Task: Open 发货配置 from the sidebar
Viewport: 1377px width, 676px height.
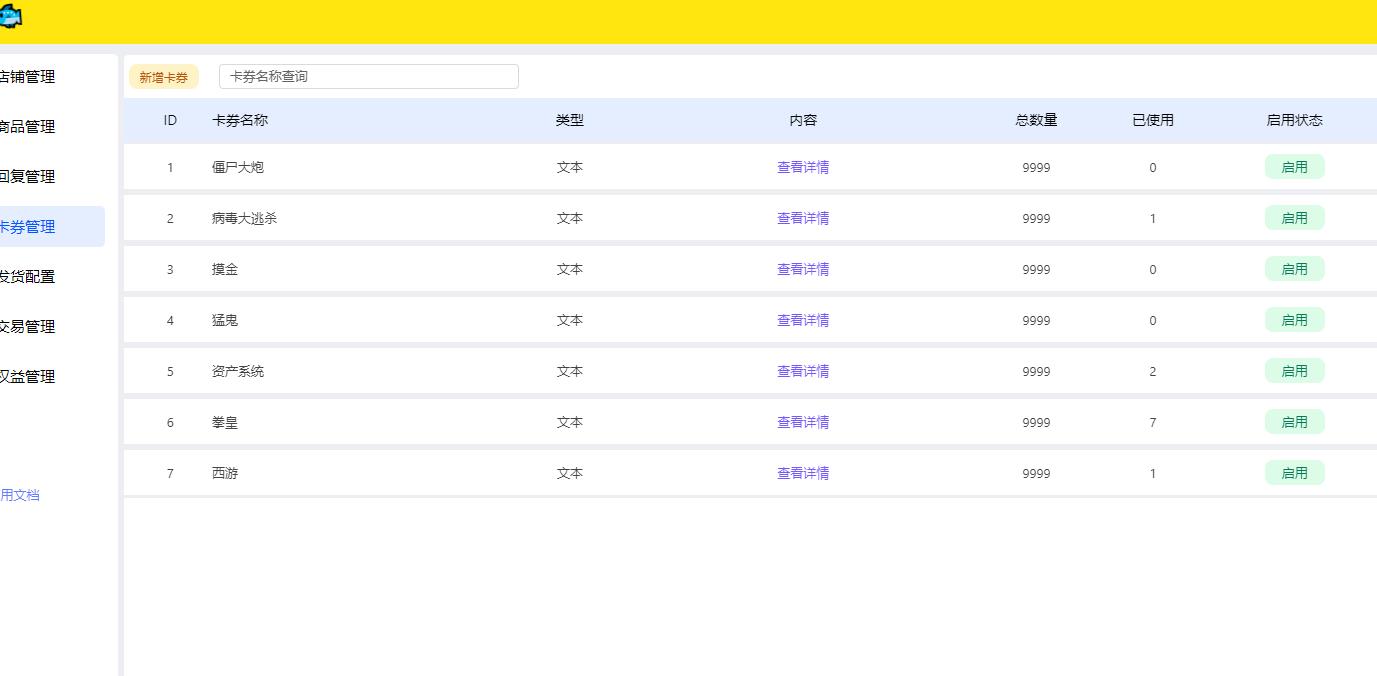Action: (x=27, y=277)
